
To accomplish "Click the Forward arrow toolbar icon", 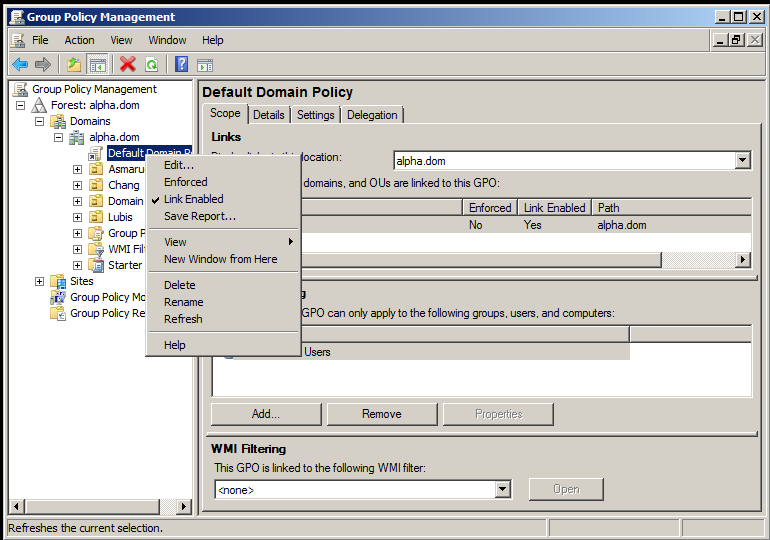I will coord(43,64).
